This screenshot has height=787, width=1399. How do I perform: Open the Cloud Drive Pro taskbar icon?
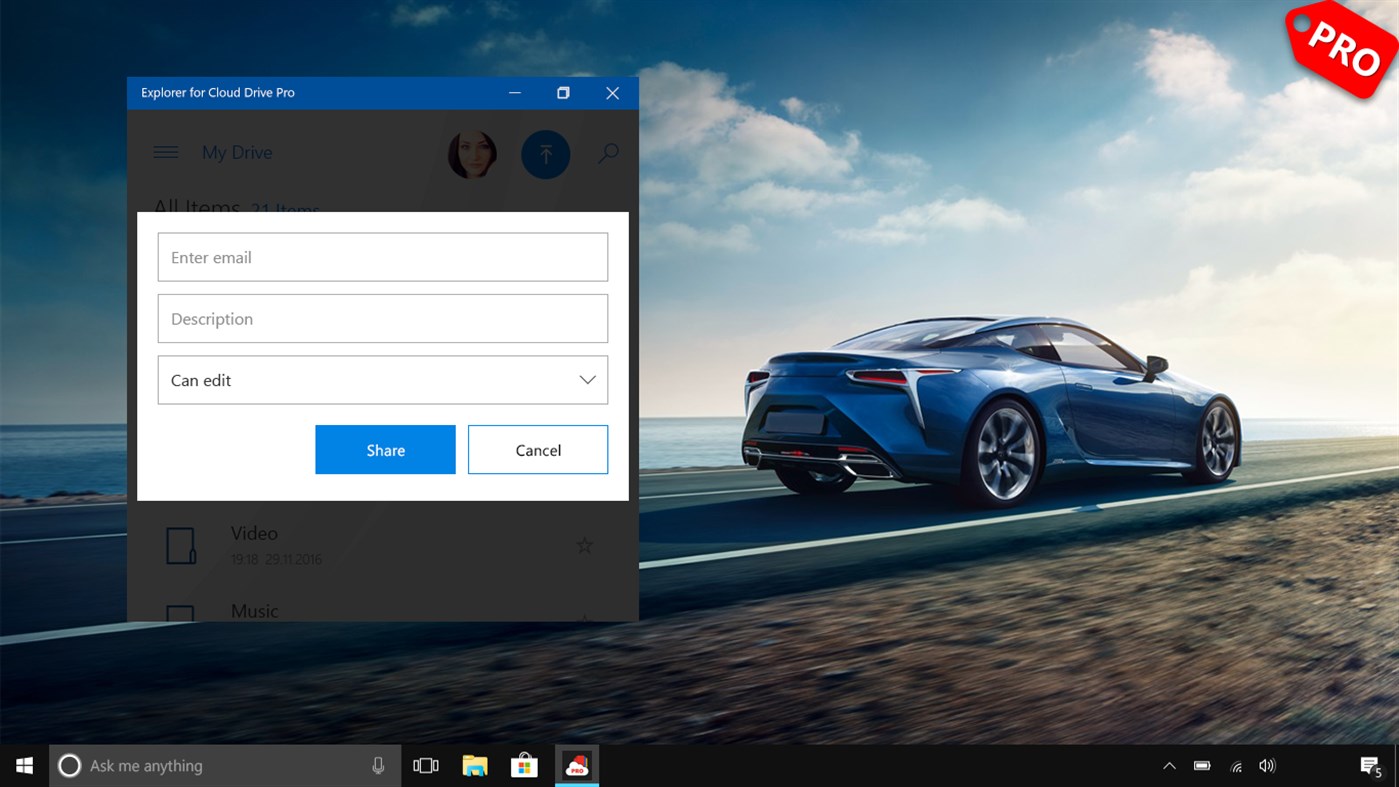point(576,765)
